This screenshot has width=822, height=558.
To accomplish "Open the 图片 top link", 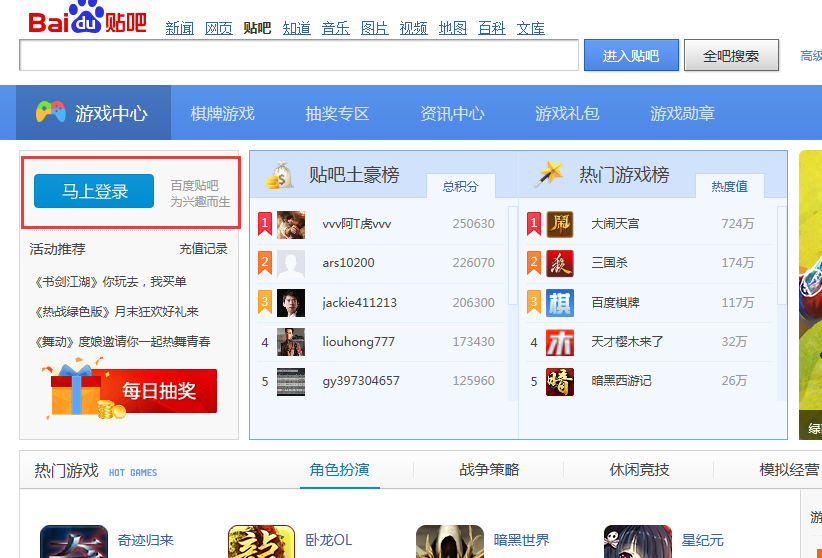I will point(374,28).
